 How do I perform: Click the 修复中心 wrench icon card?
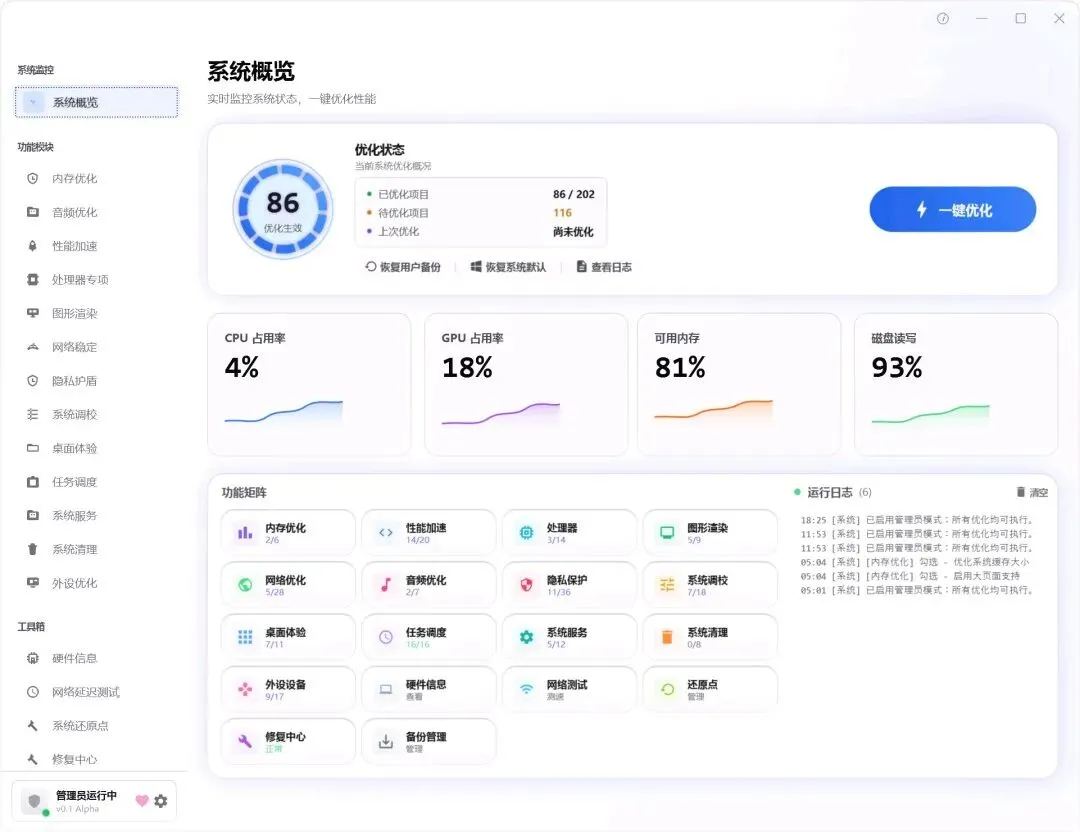click(x=288, y=741)
